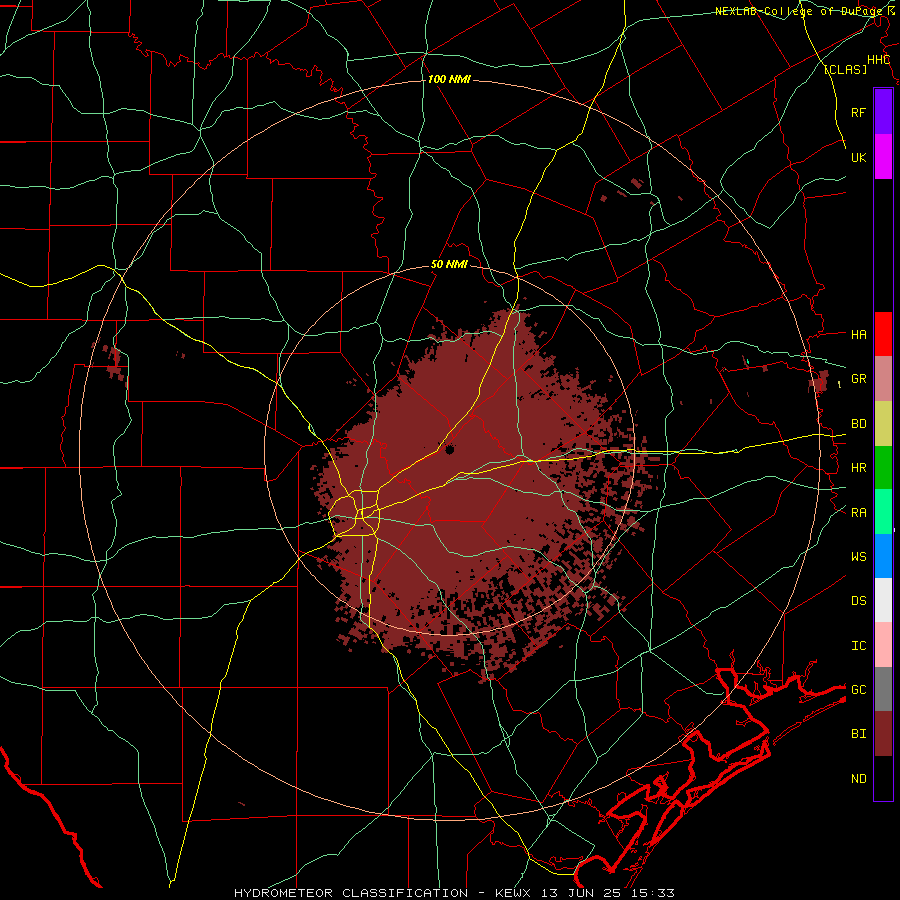Viewport: 900px width, 900px height.
Task: Click the black radar site dot
Action: (x=449, y=449)
